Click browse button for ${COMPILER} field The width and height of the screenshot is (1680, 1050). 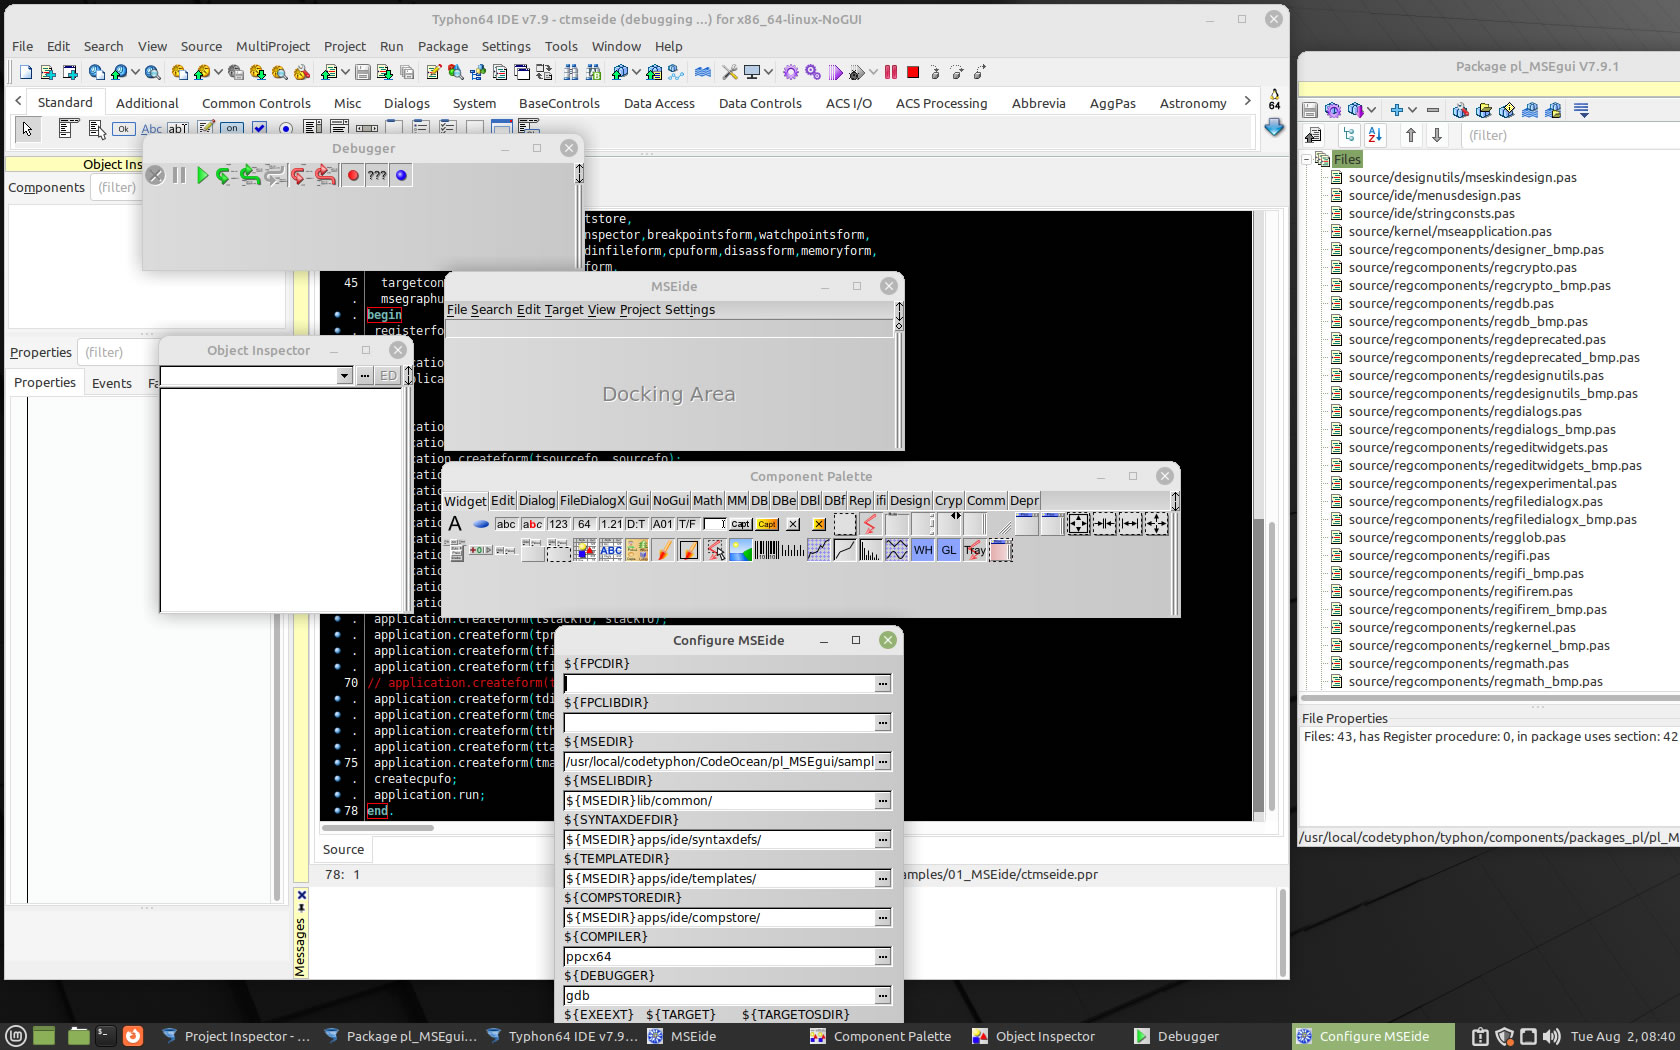(x=883, y=957)
